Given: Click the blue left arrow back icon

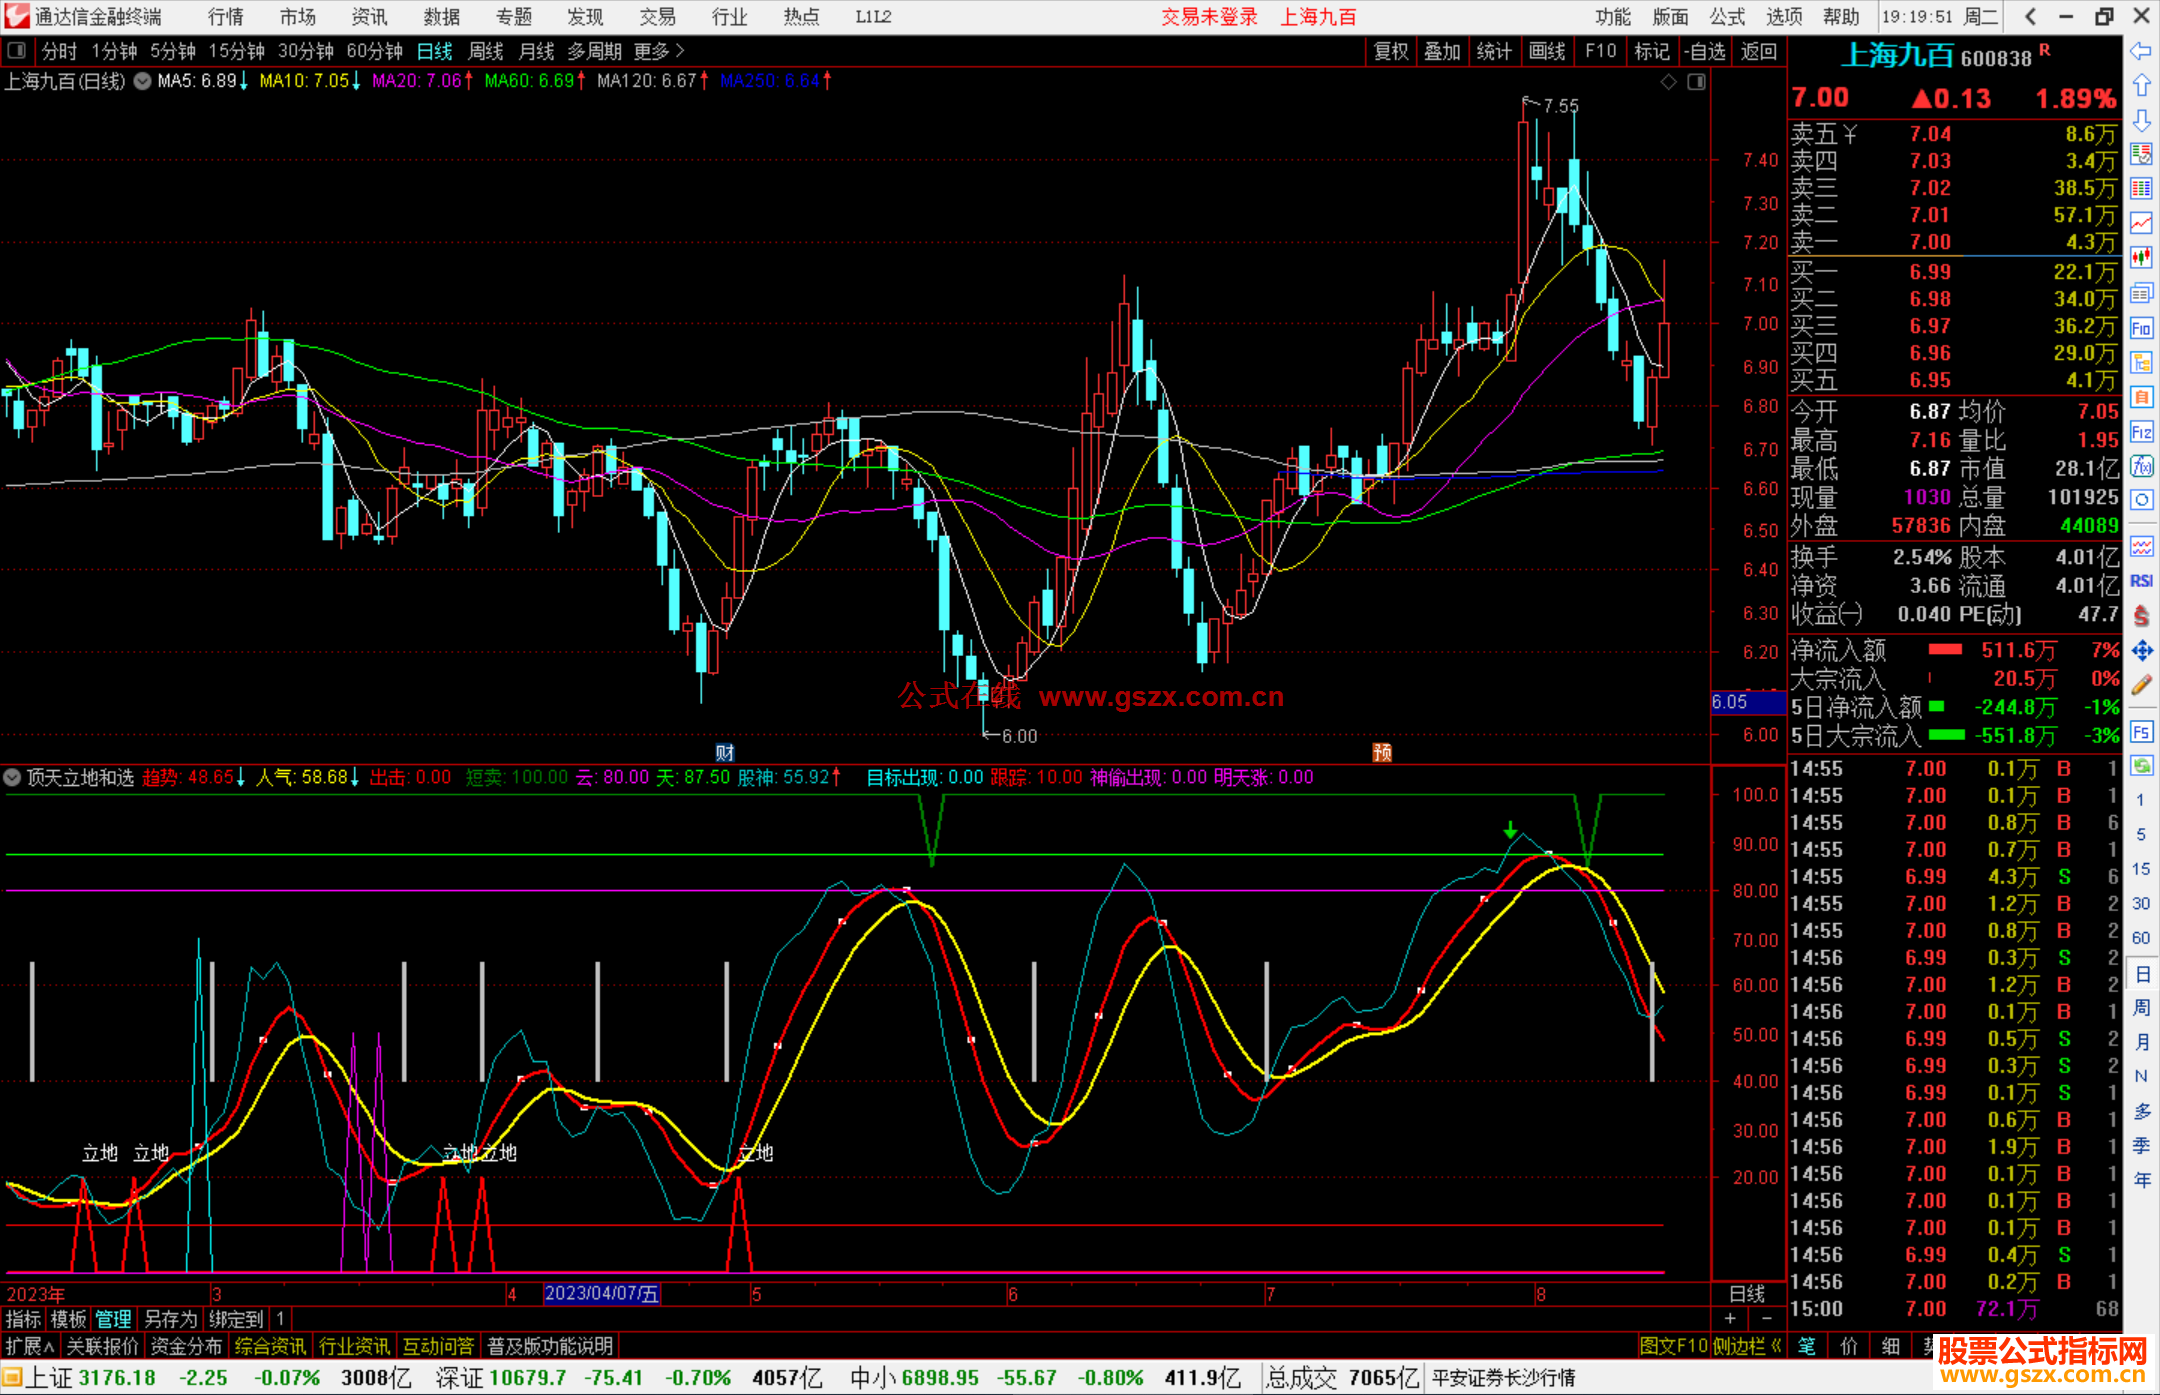Looking at the screenshot, I should (x=2141, y=51).
